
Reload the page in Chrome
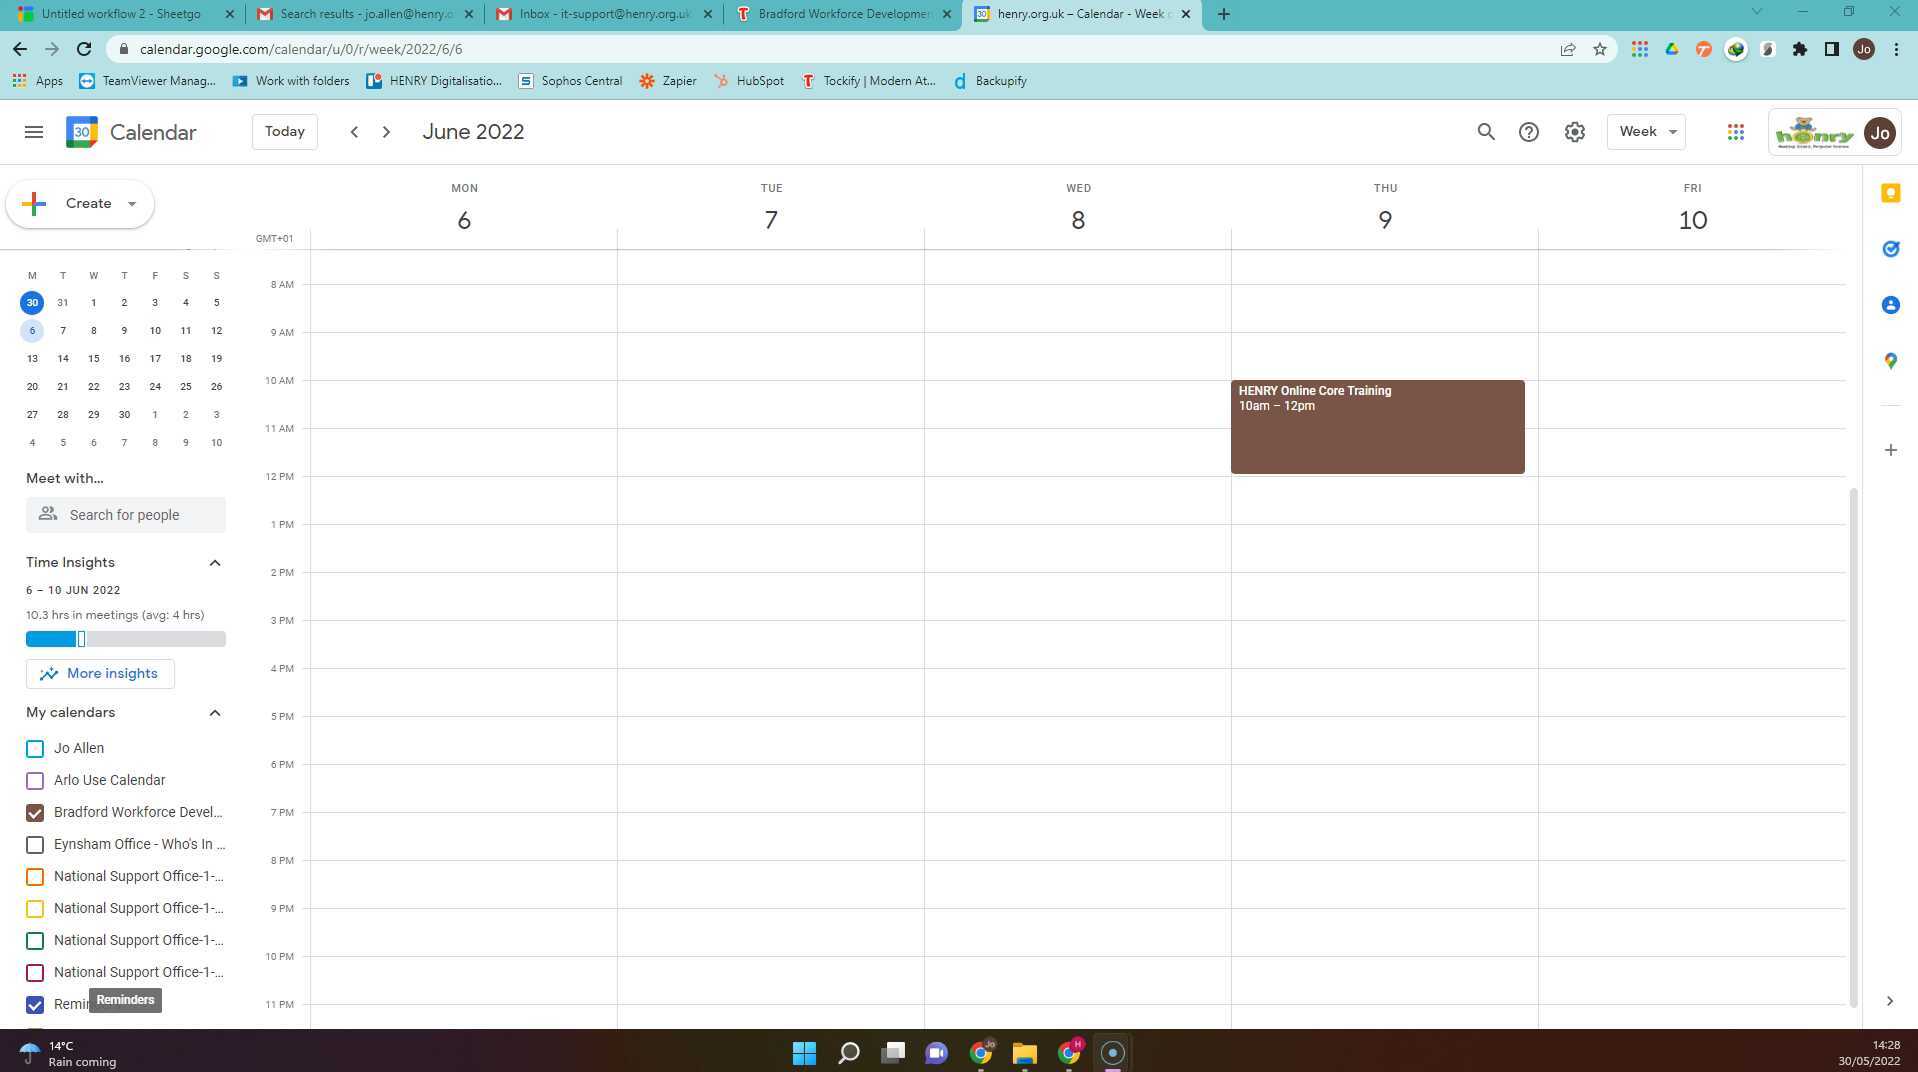[x=84, y=49]
